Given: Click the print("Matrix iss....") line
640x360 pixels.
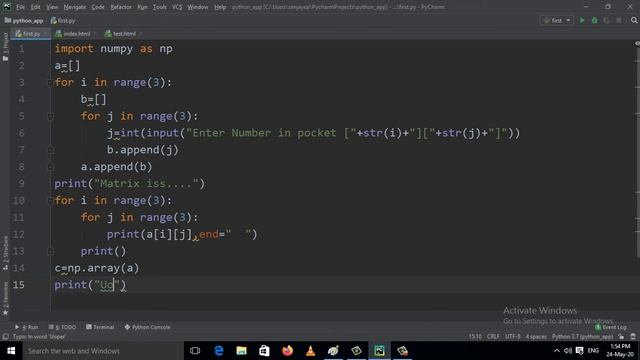Looking at the screenshot, I should 129,184.
